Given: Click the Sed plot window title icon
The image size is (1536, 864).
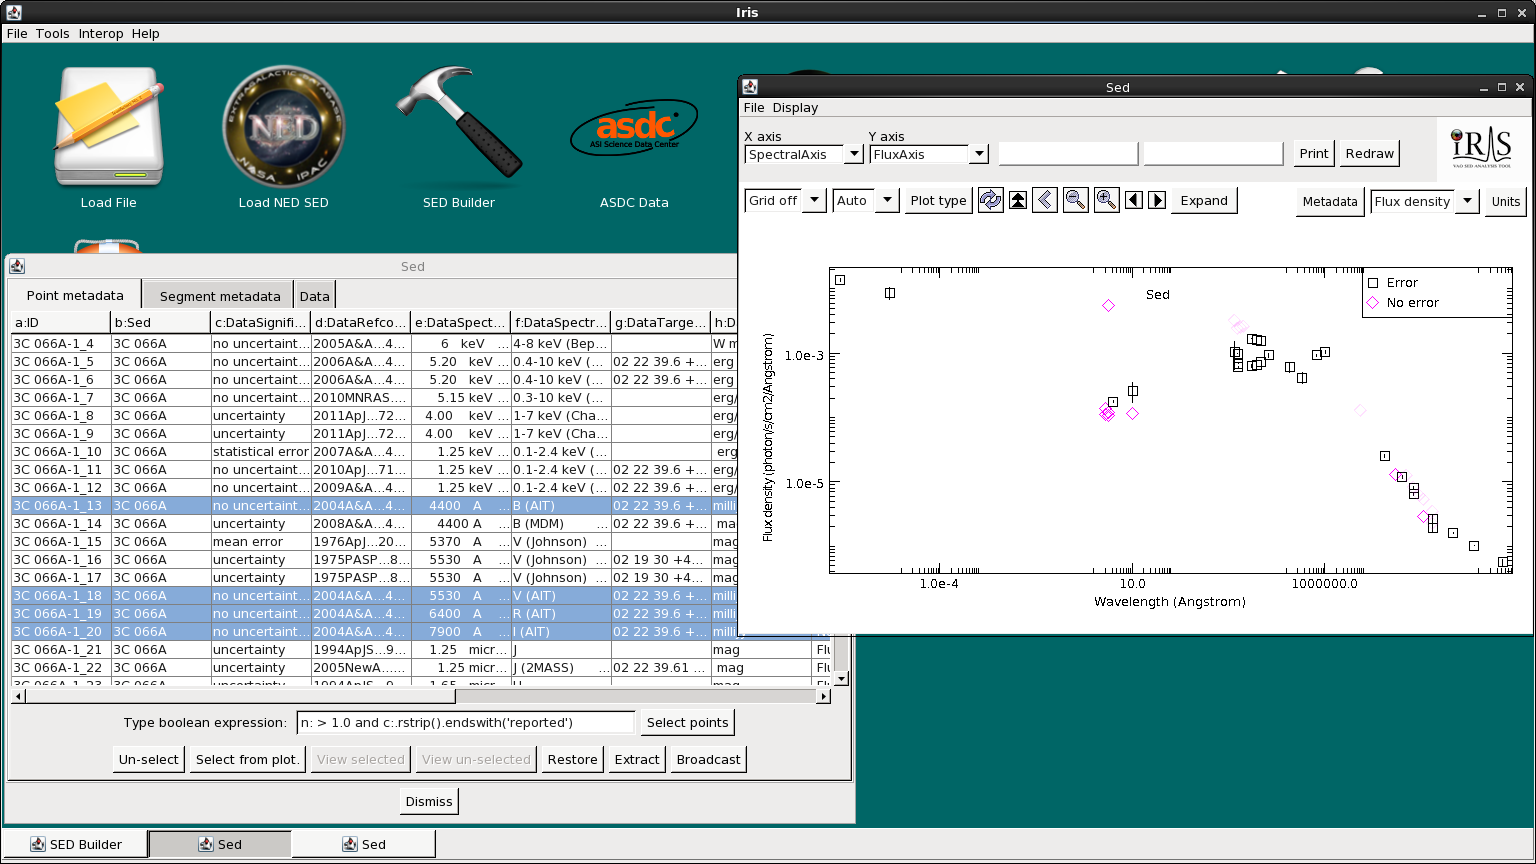Looking at the screenshot, I should 750,87.
